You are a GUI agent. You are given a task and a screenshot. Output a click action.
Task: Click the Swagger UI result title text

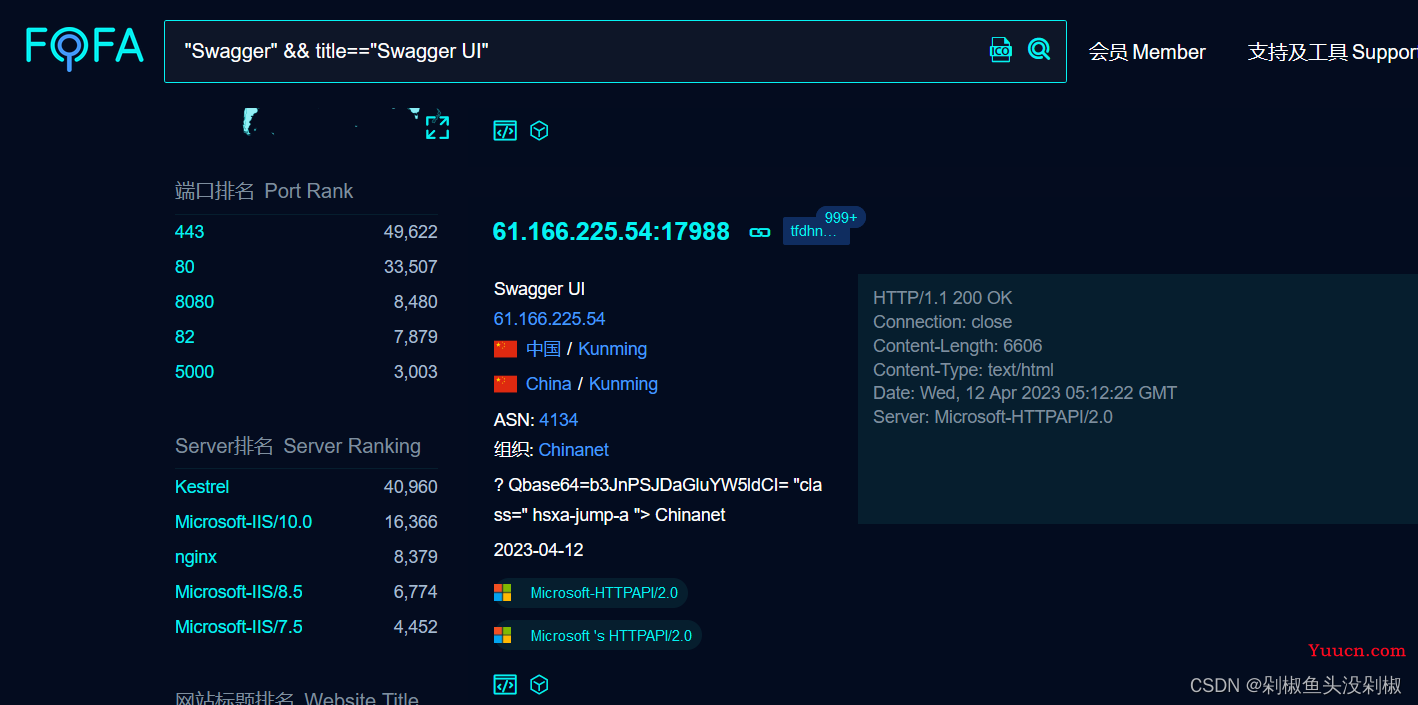coord(540,289)
